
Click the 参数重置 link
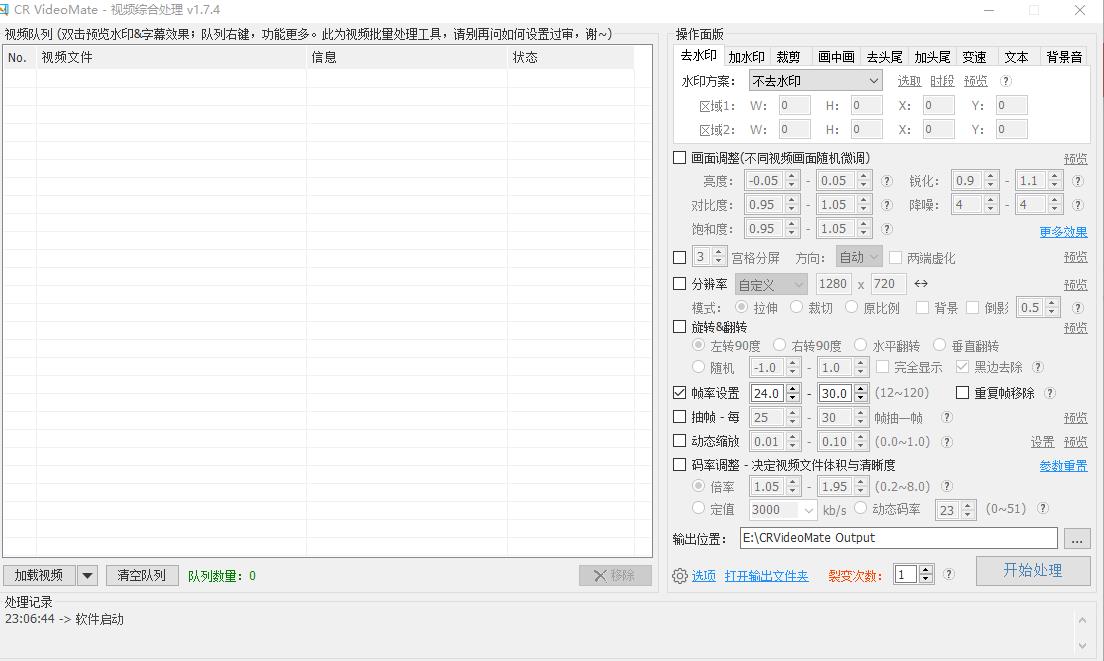click(x=1063, y=465)
